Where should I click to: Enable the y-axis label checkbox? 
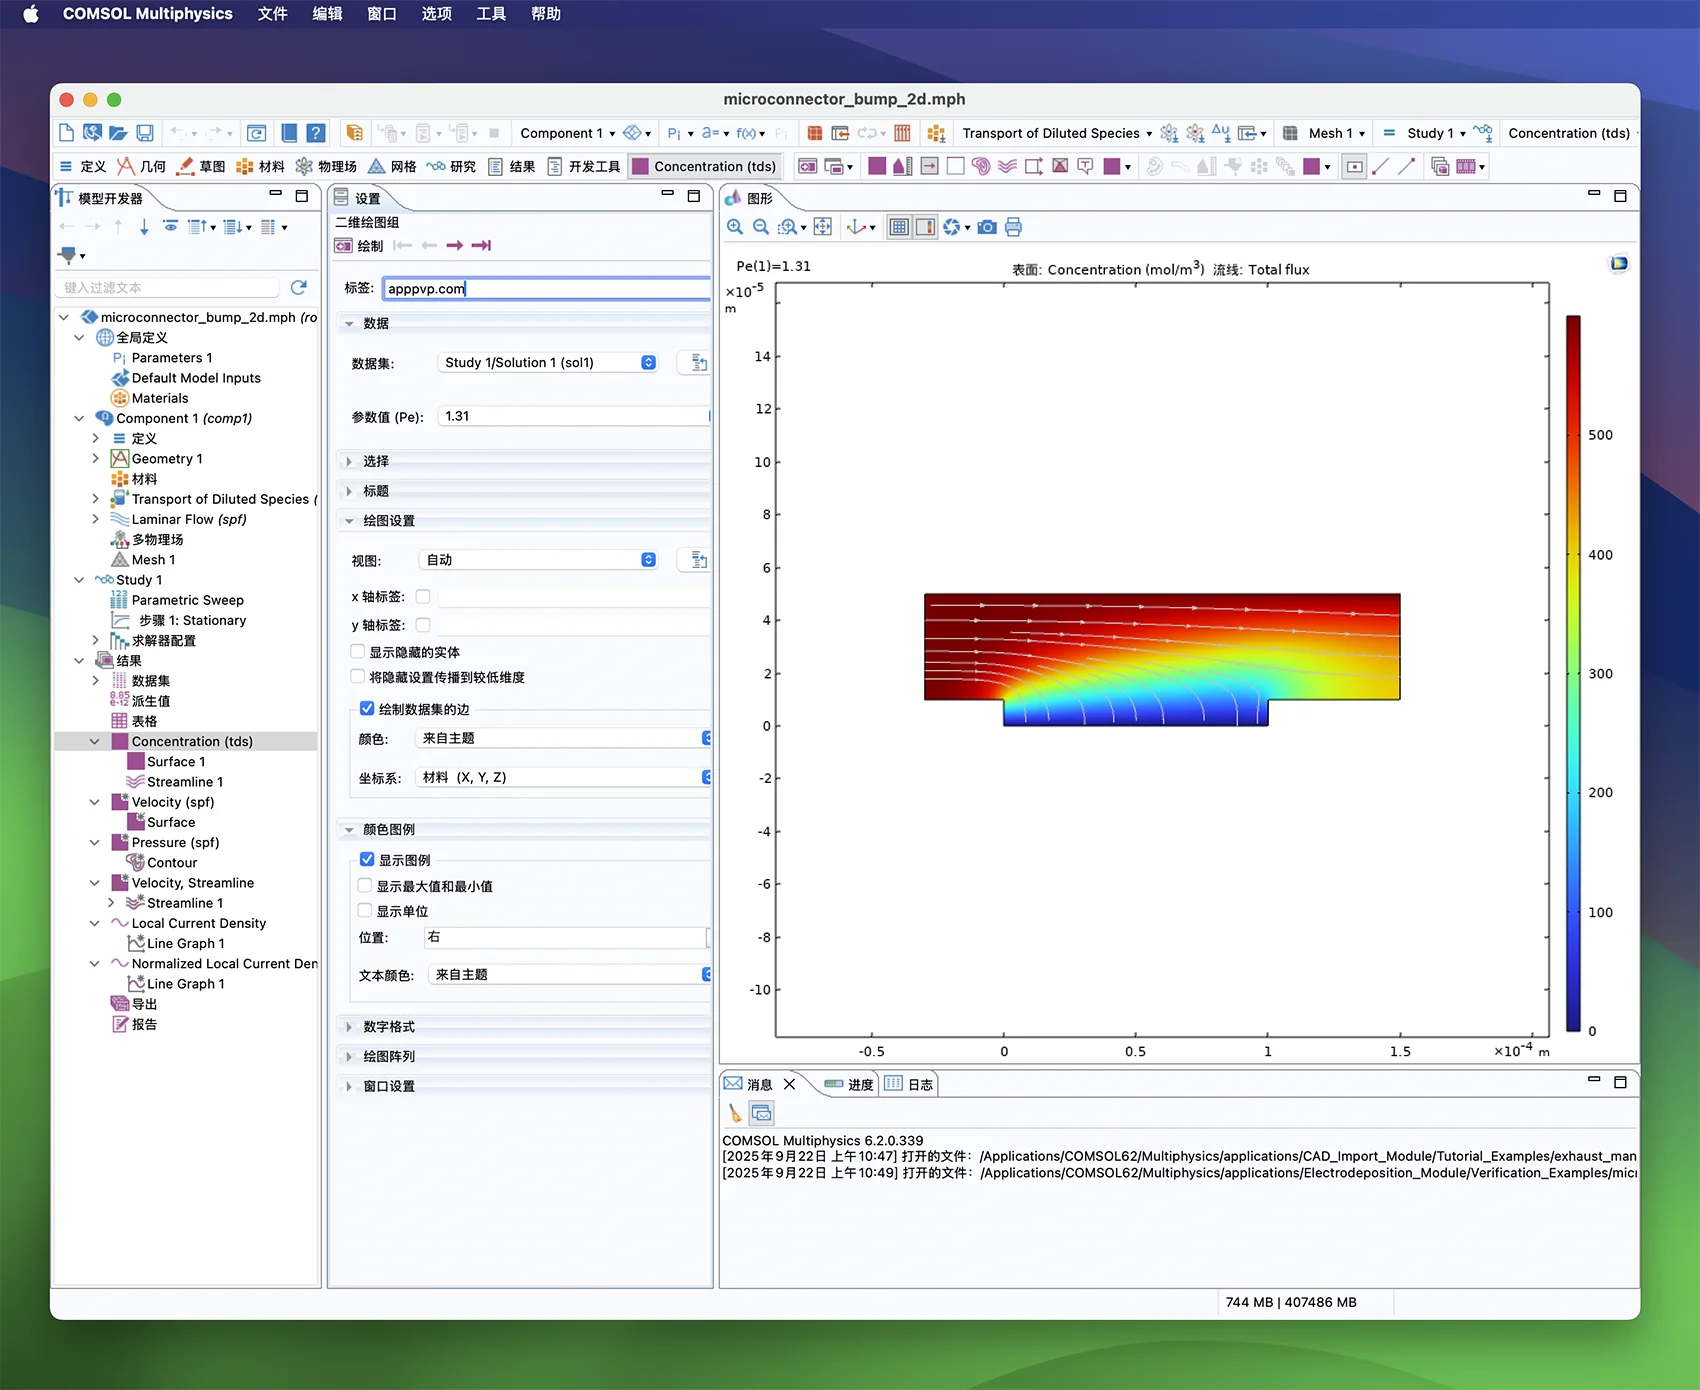(423, 625)
